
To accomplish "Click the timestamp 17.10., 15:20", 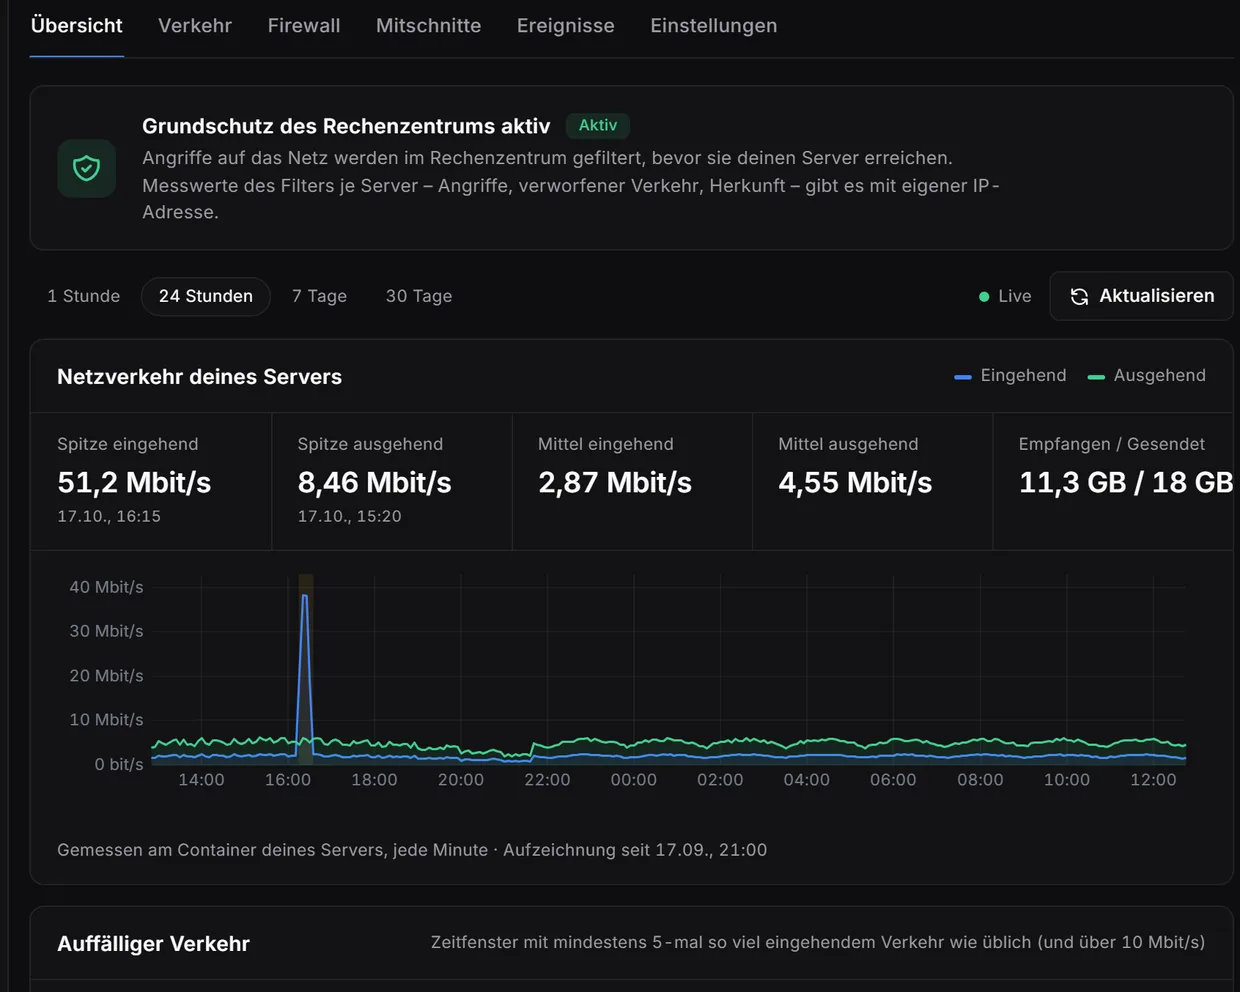I will (x=349, y=516).
